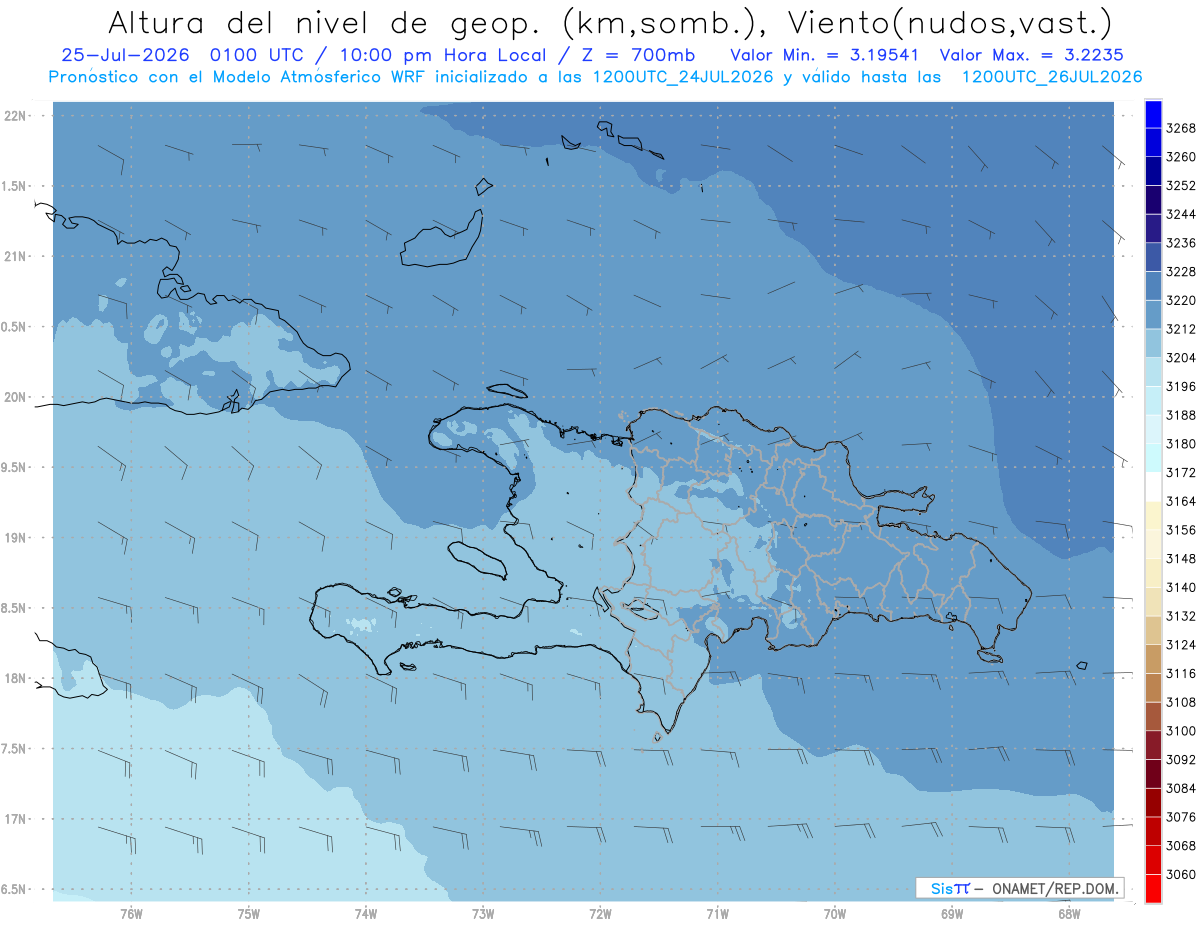Click the '3140' color bar value
The width and height of the screenshot is (1200, 927).
[x=1181, y=587]
